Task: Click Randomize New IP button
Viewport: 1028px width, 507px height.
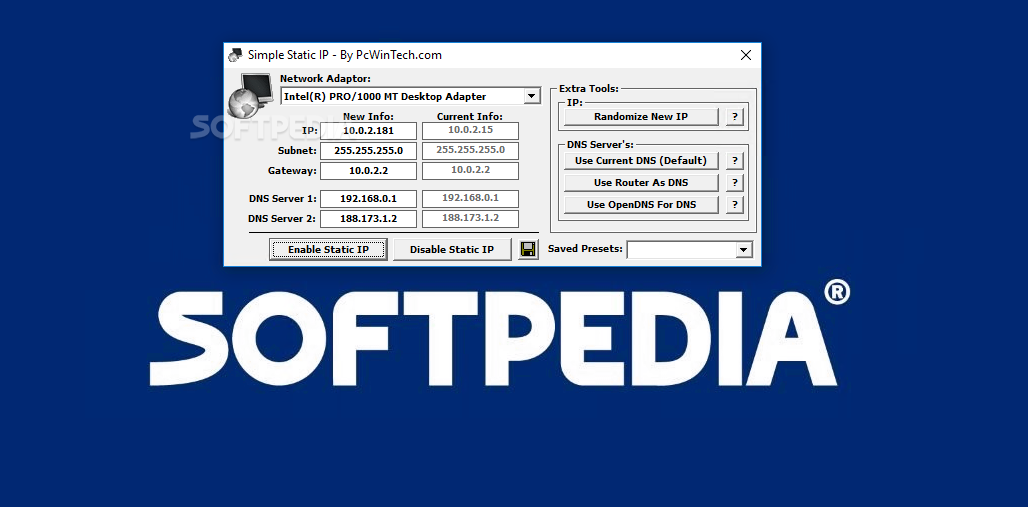Action: pos(641,117)
